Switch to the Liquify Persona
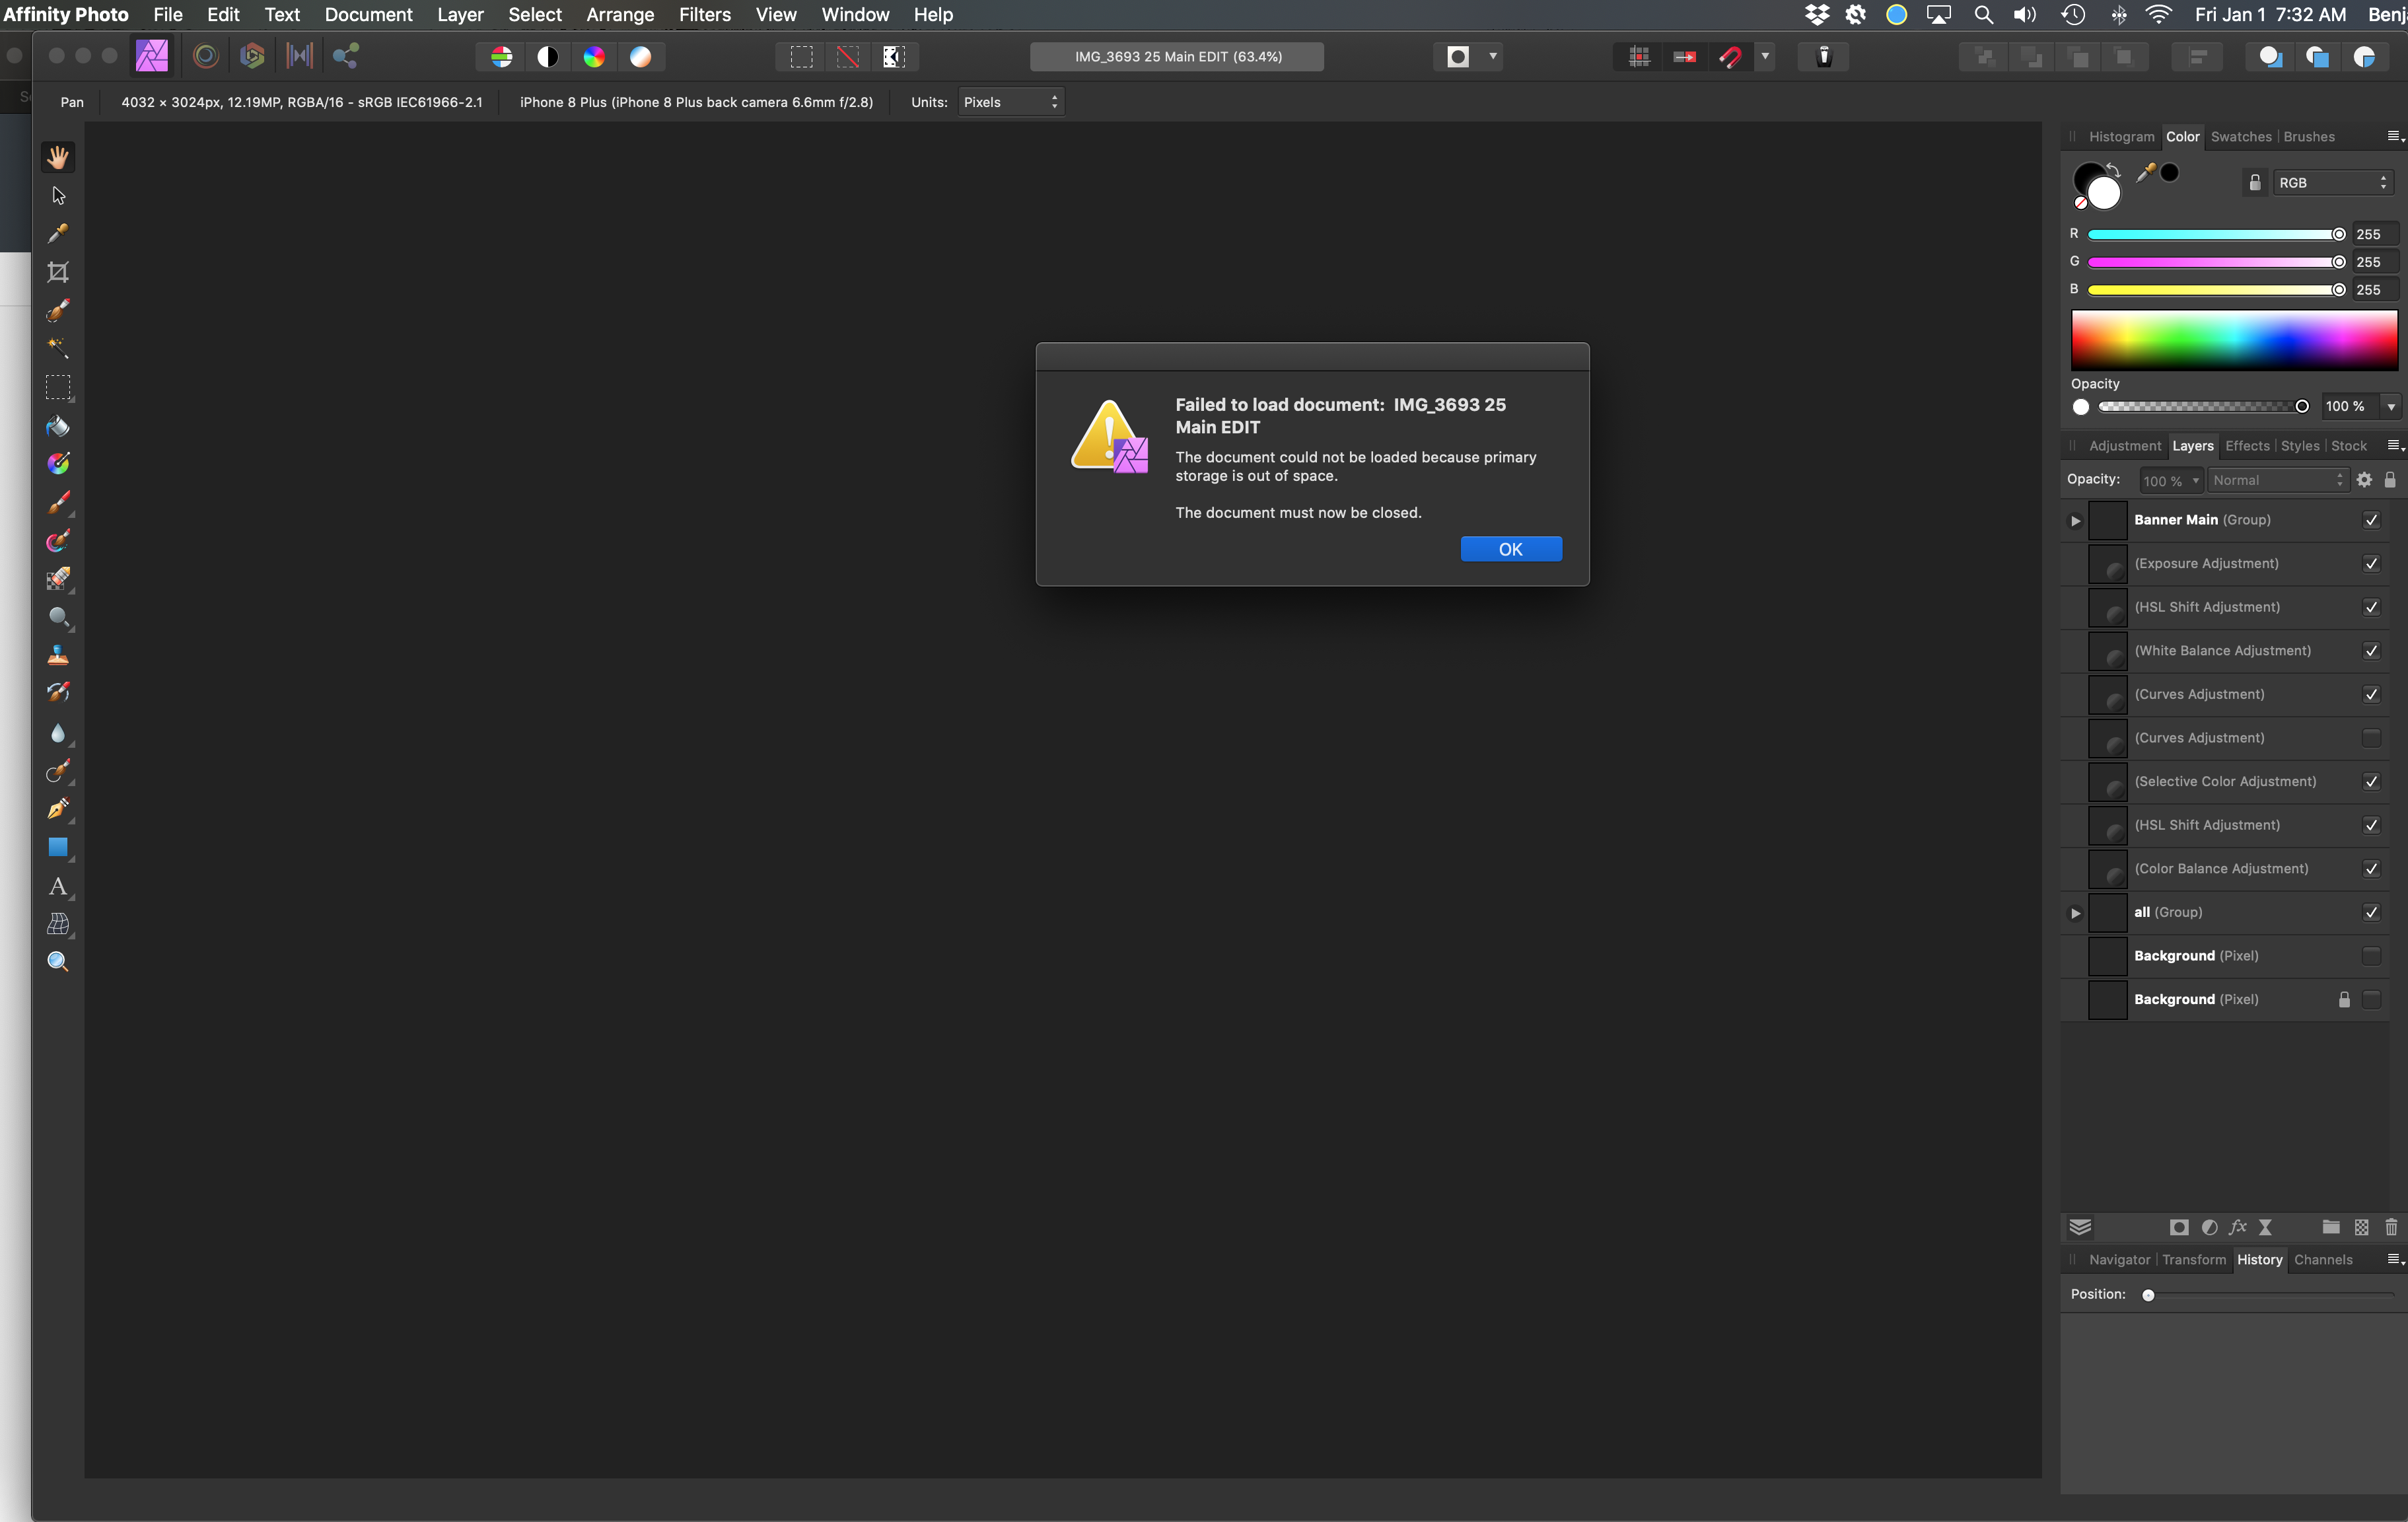This screenshot has width=2408, height=1522. pos(205,56)
